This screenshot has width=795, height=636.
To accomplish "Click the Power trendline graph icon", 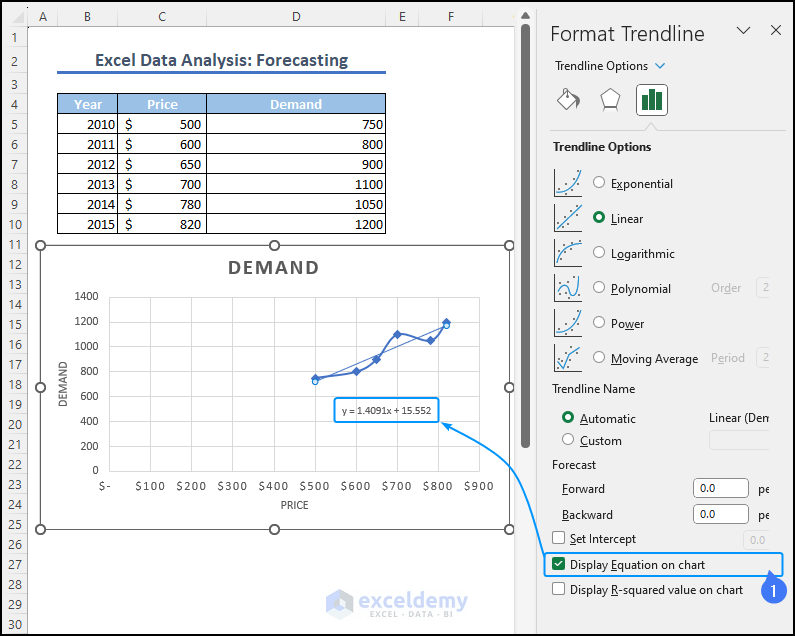I will click(x=568, y=323).
